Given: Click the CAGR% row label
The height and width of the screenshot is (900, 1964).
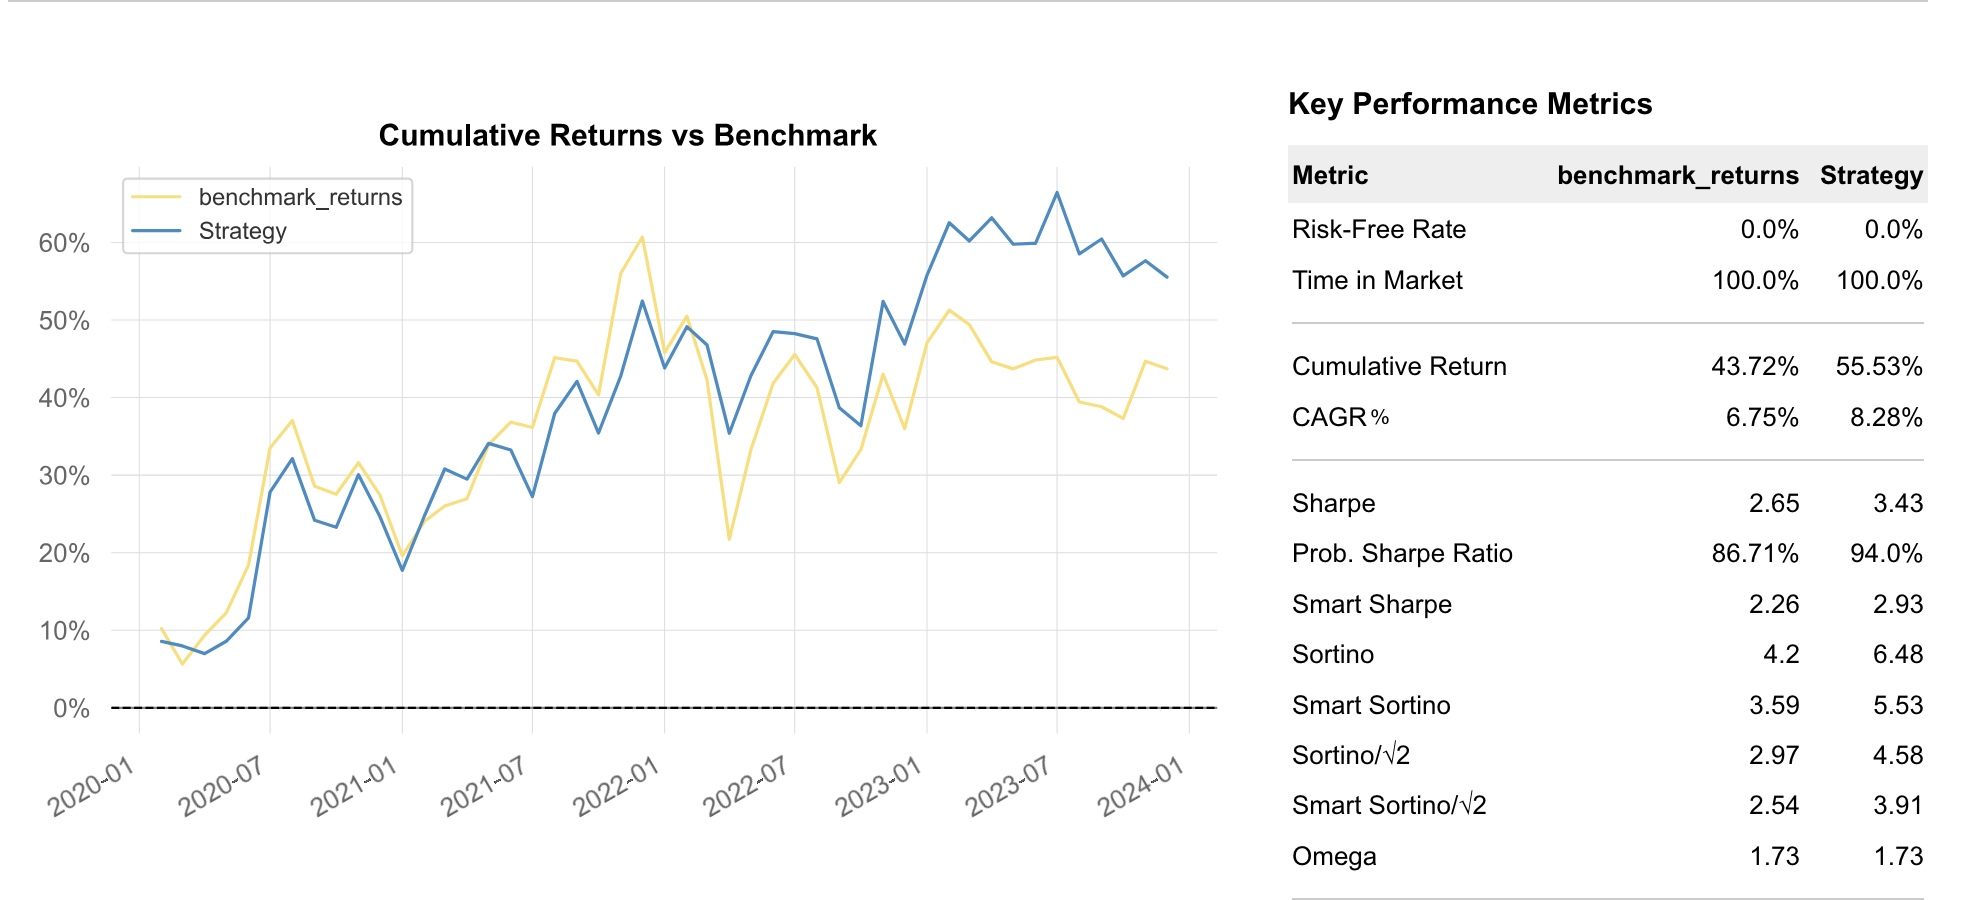Looking at the screenshot, I should coord(1341,417).
